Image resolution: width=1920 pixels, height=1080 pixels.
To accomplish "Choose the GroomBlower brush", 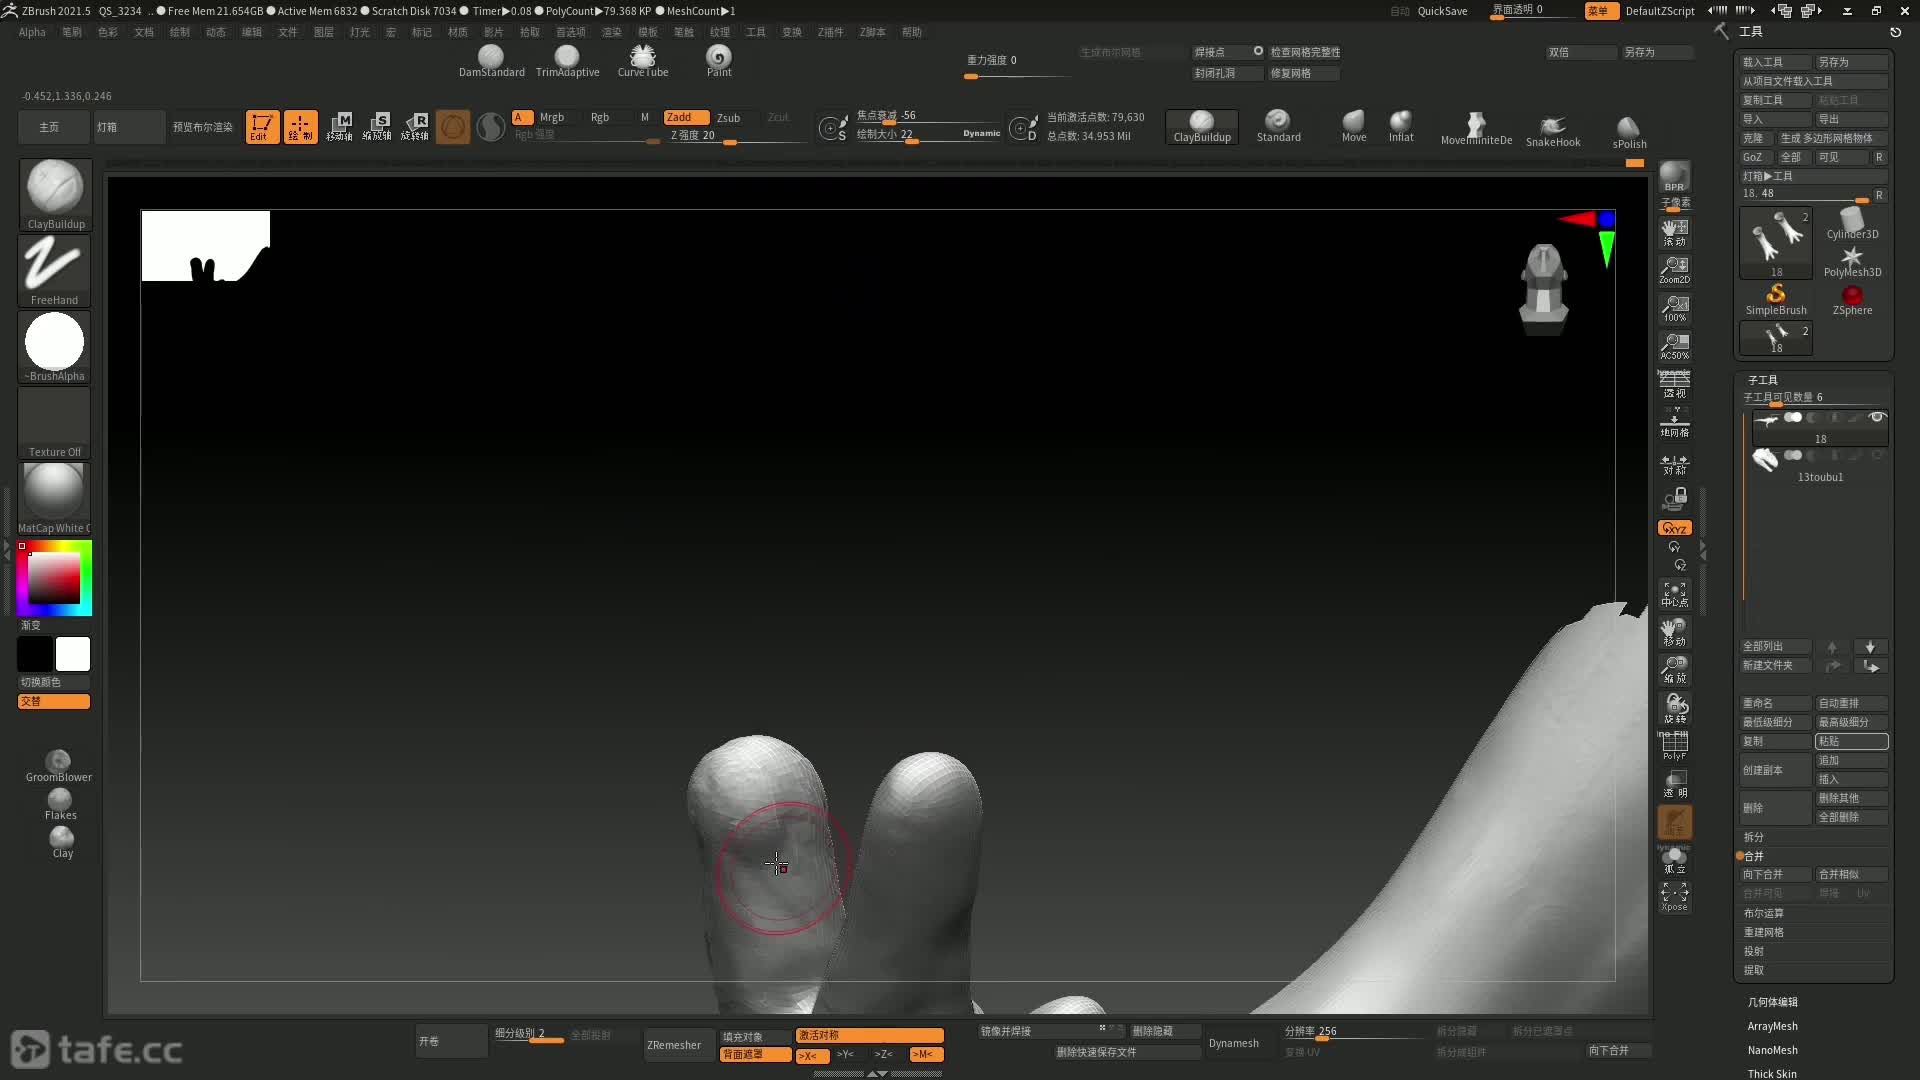I will pos(59,766).
